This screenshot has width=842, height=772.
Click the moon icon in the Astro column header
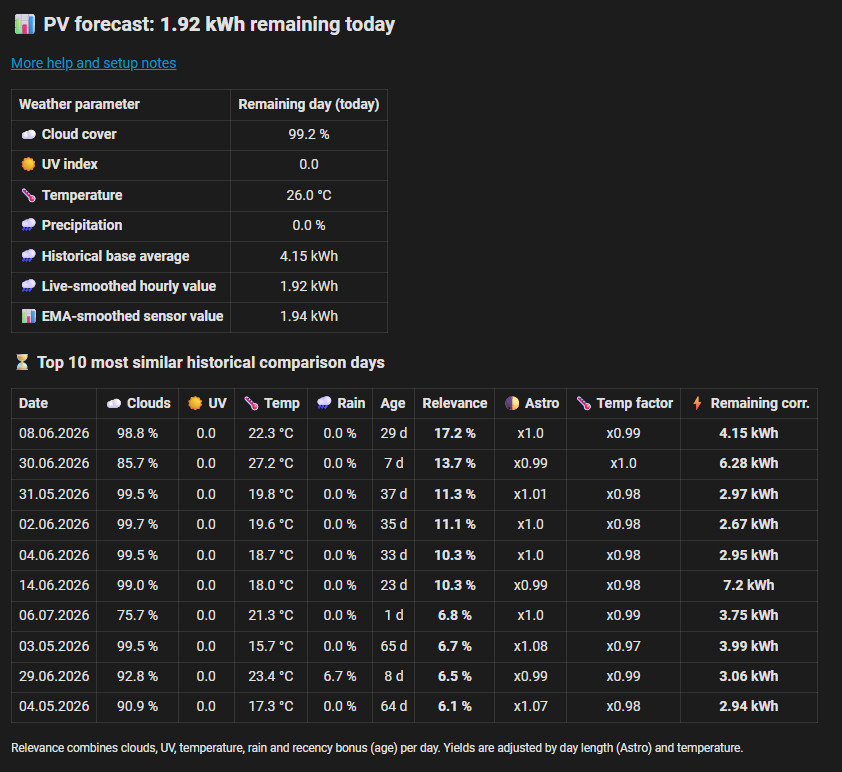[x=512, y=403]
